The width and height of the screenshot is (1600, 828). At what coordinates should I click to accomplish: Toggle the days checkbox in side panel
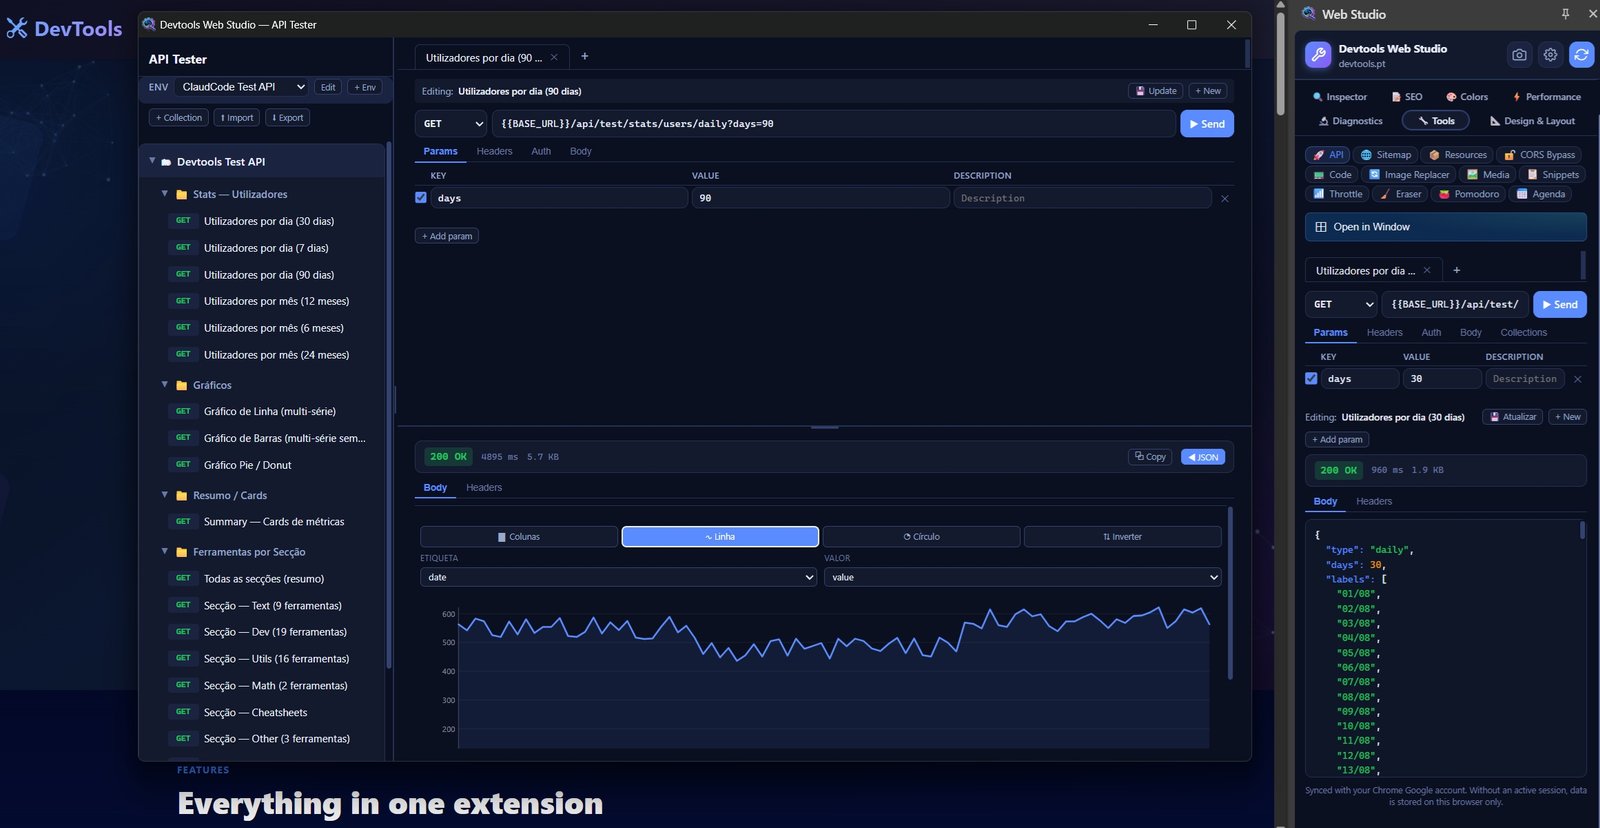pyautogui.click(x=1311, y=379)
